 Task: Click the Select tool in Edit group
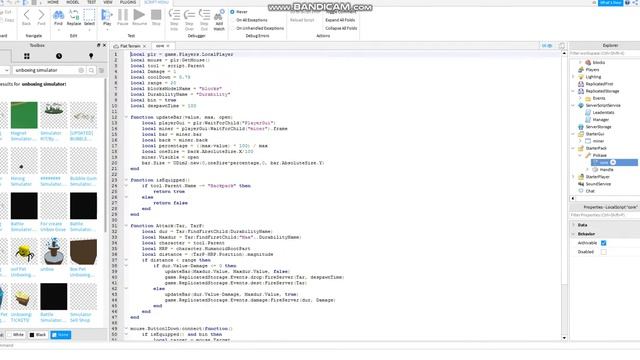tap(89, 18)
